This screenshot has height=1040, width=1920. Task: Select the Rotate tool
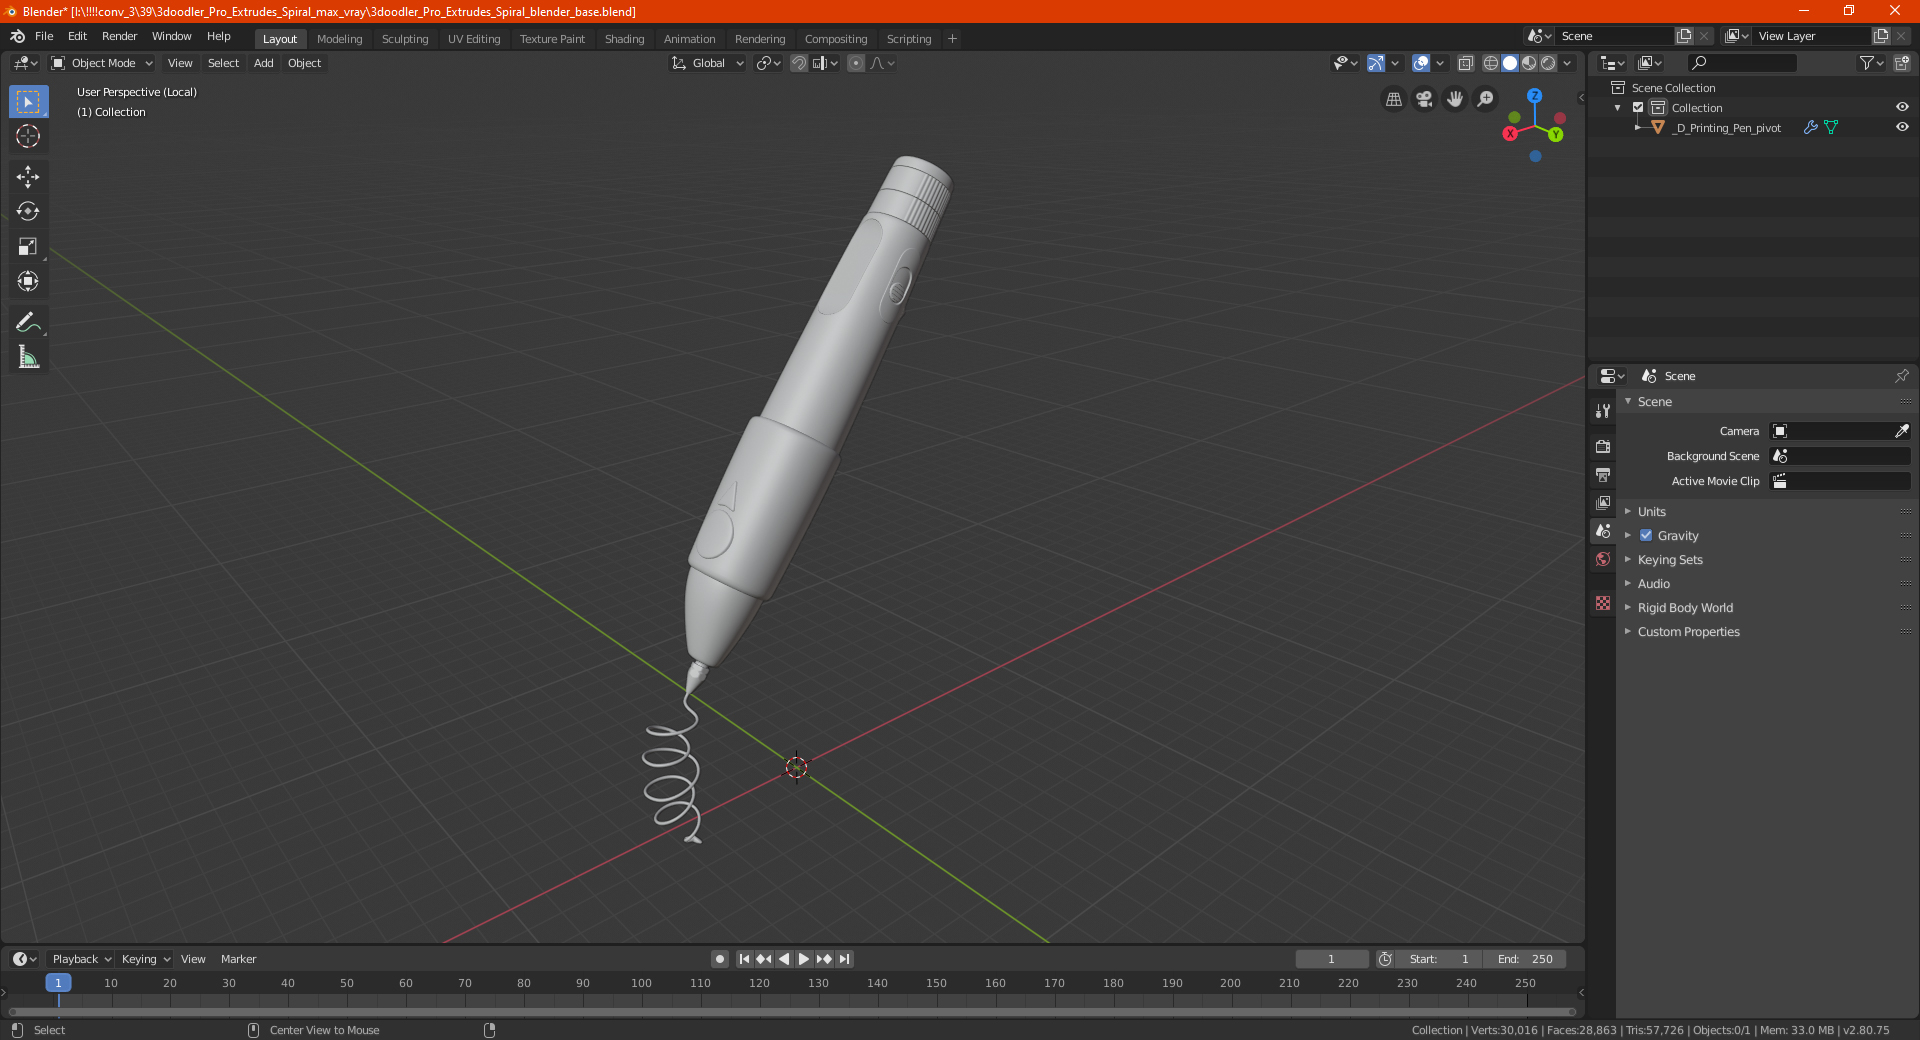(x=28, y=211)
